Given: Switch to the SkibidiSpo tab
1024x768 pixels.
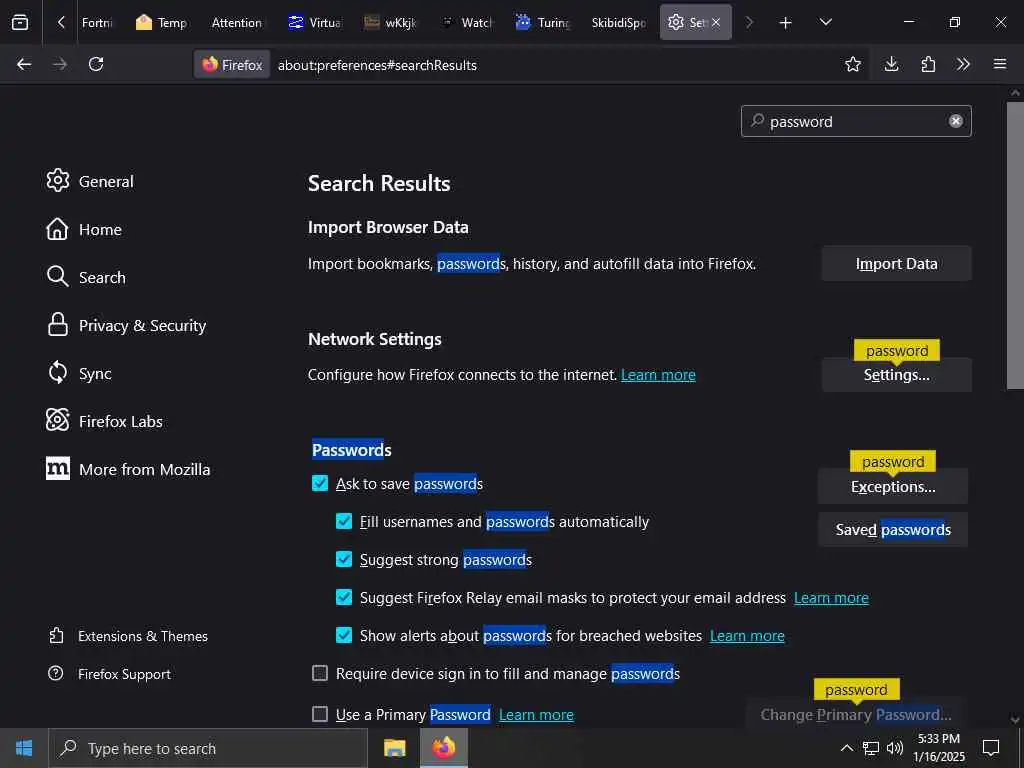Looking at the screenshot, I should [618, 23].
